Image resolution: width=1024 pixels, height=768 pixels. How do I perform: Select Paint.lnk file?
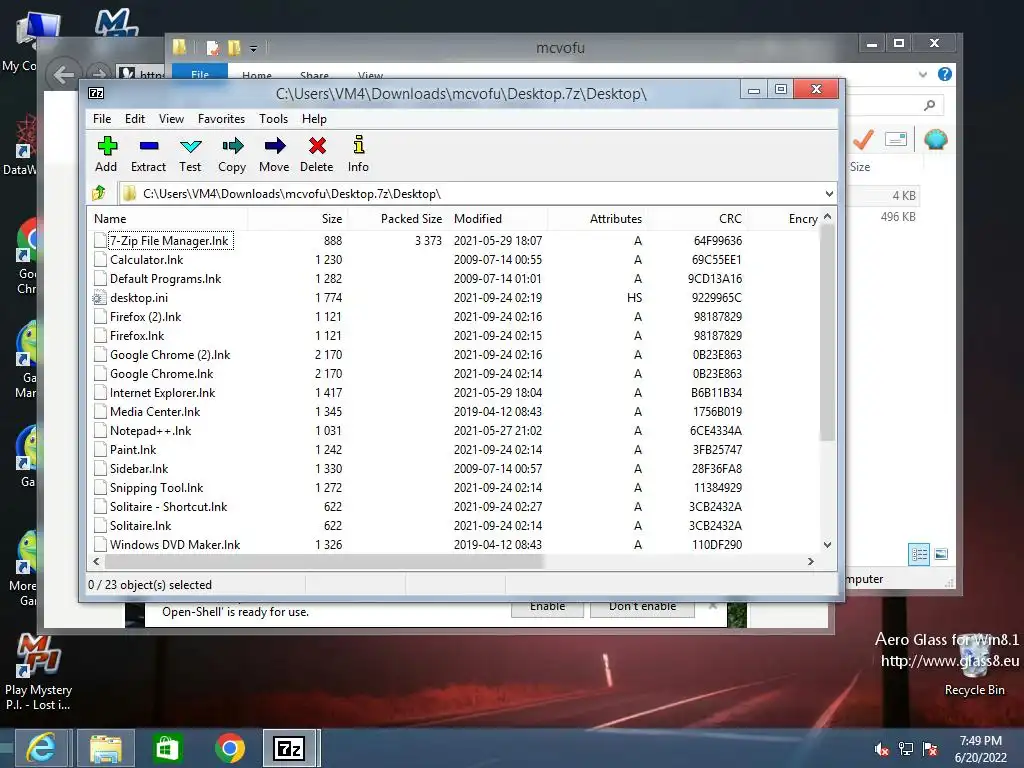tap(133, 449)
